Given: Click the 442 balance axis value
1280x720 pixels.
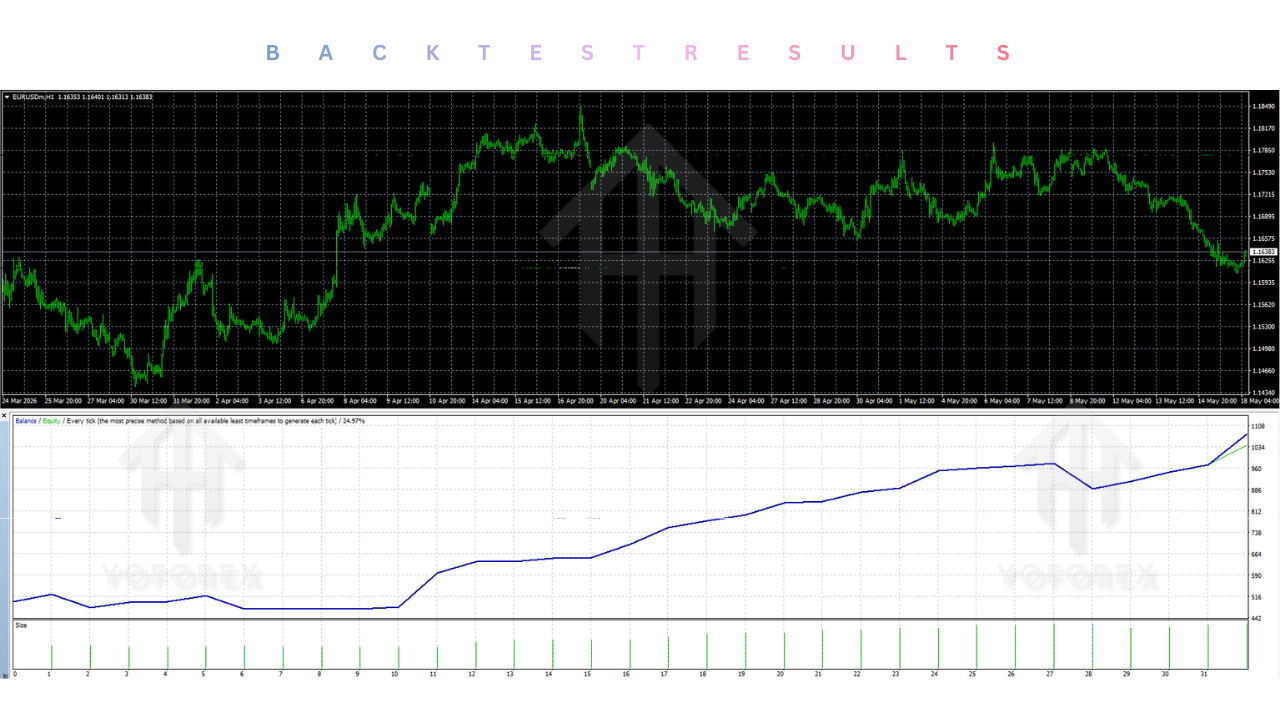Looking at the screenshot, I should pyautogui.click(x=1256, y=619).
